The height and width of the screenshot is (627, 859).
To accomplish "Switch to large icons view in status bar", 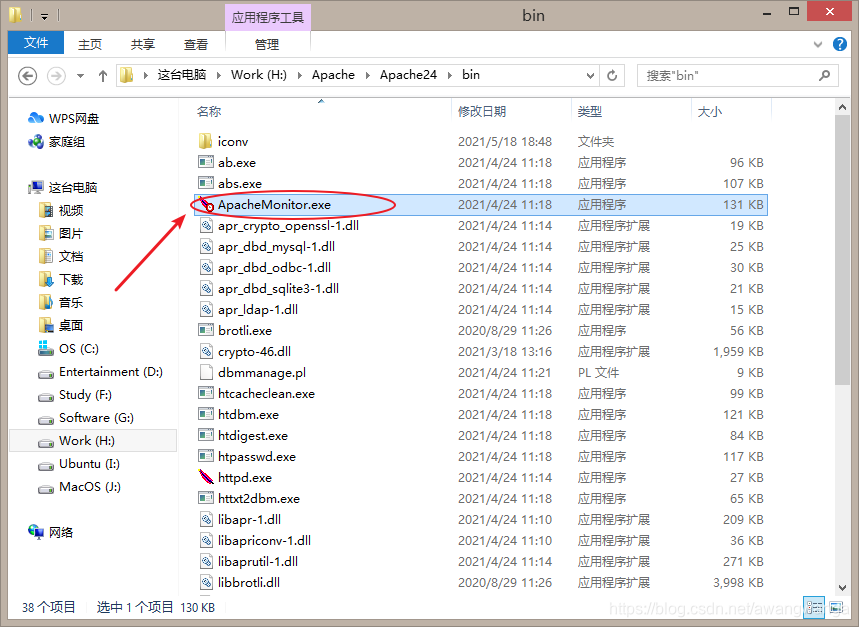I will (x=836, y=607).
